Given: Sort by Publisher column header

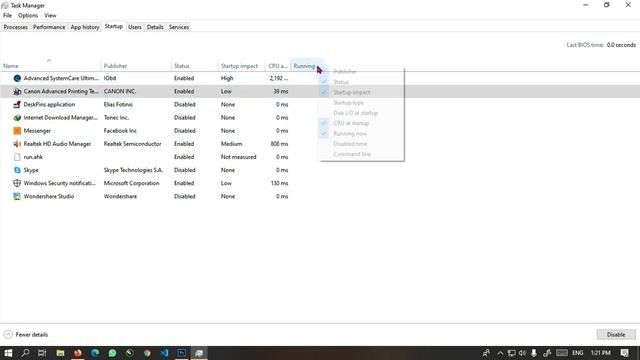Looking at the screenshot, I should 136,65.
